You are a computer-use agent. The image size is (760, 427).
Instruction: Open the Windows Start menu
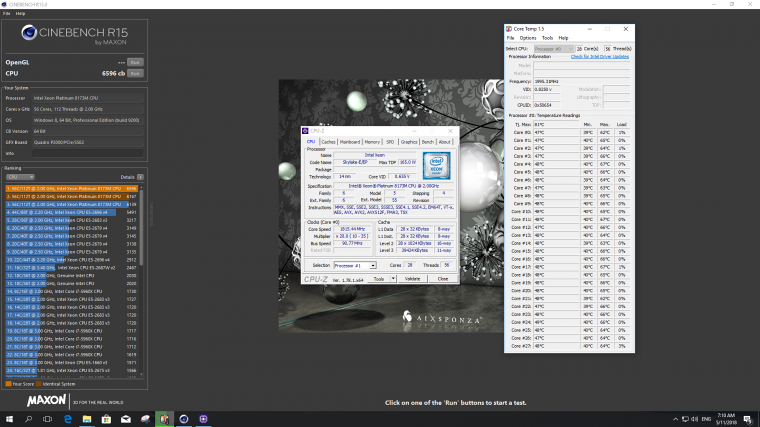(9, 419)
